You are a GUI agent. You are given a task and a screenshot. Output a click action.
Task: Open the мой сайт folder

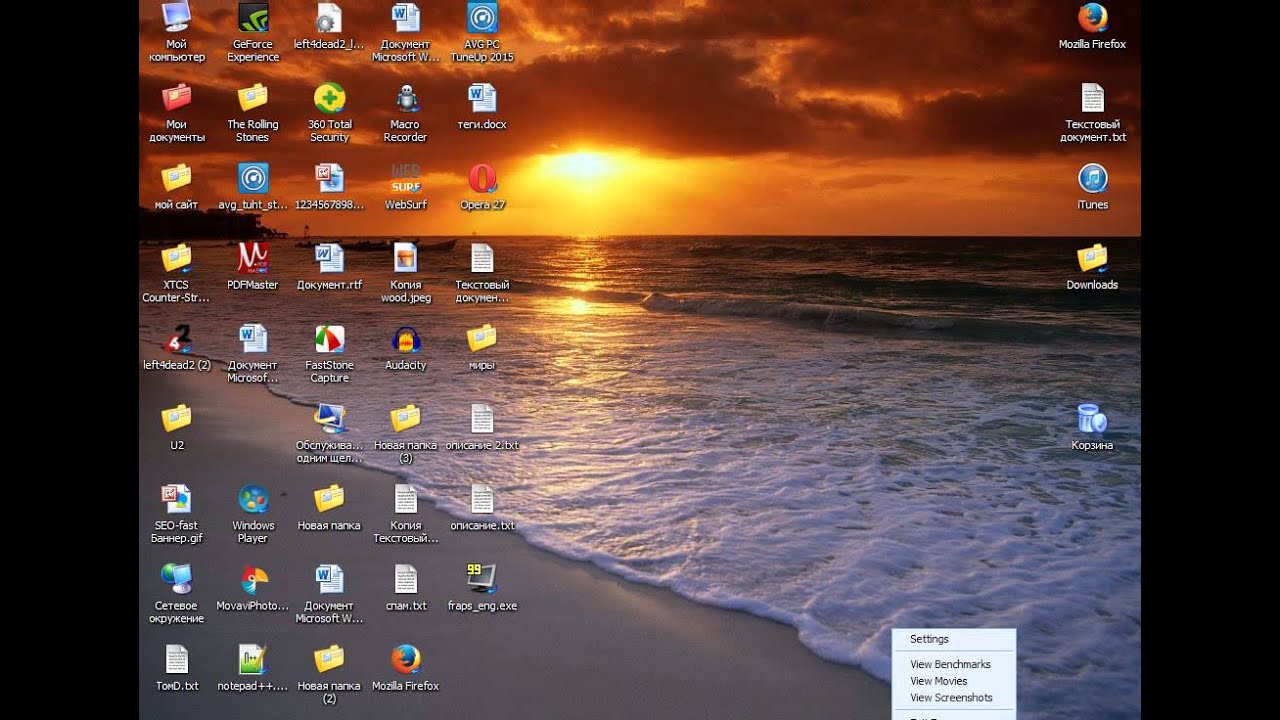click(177, 187)
